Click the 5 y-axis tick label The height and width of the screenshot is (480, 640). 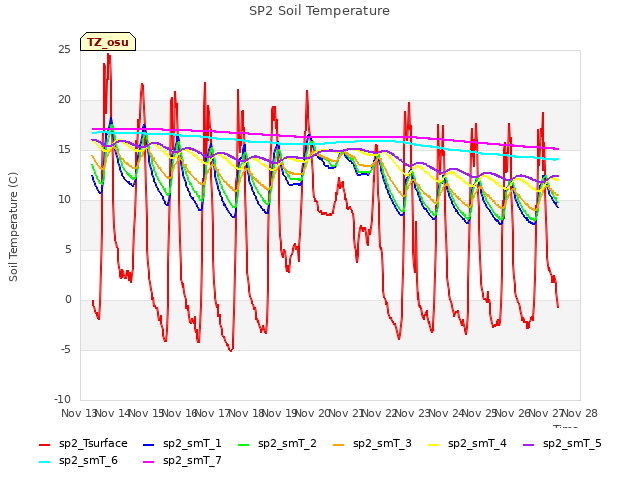point(68,250)
